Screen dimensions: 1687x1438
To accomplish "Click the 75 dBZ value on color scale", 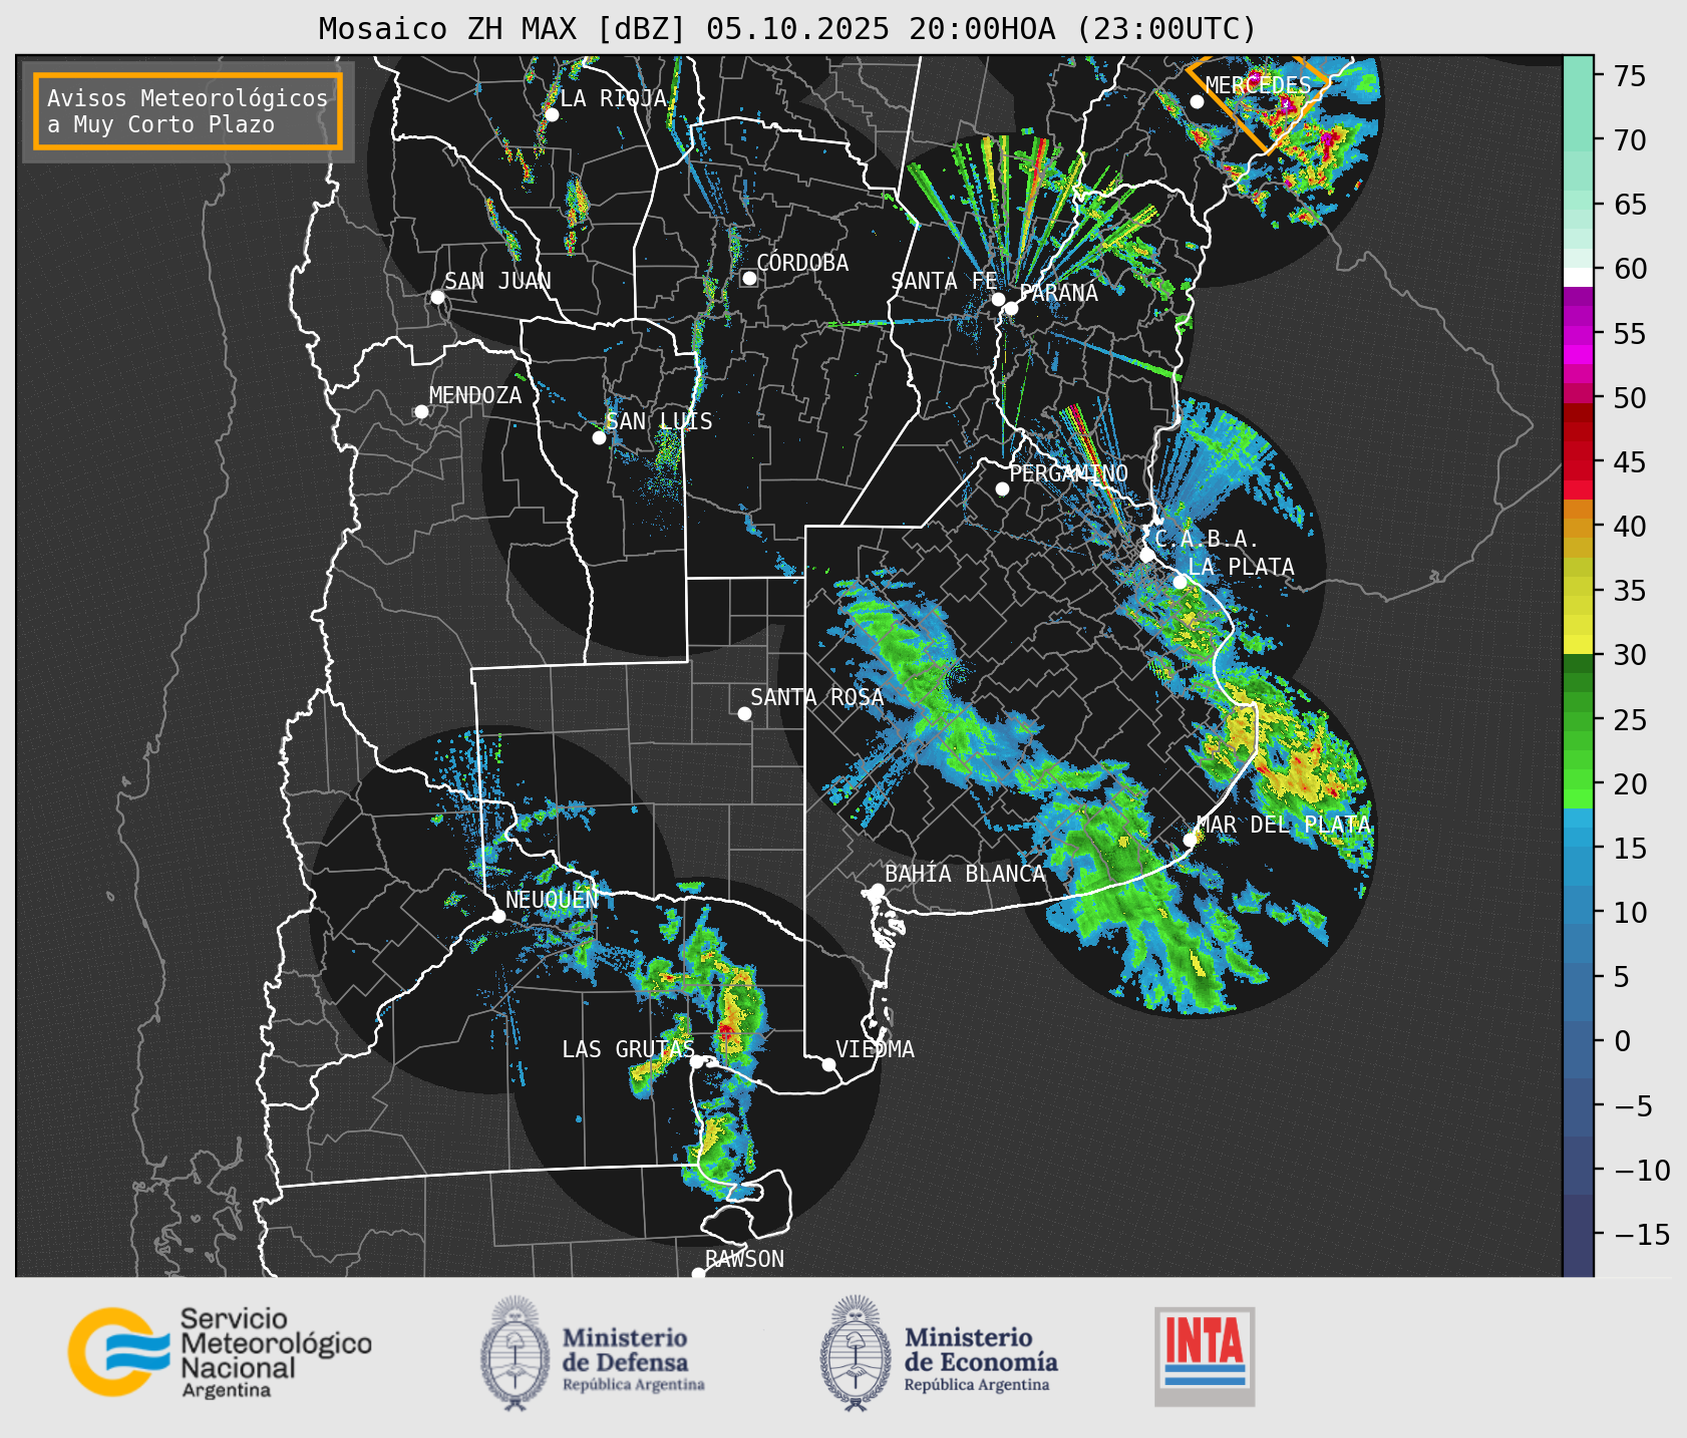I will (x=1631, y=77).
